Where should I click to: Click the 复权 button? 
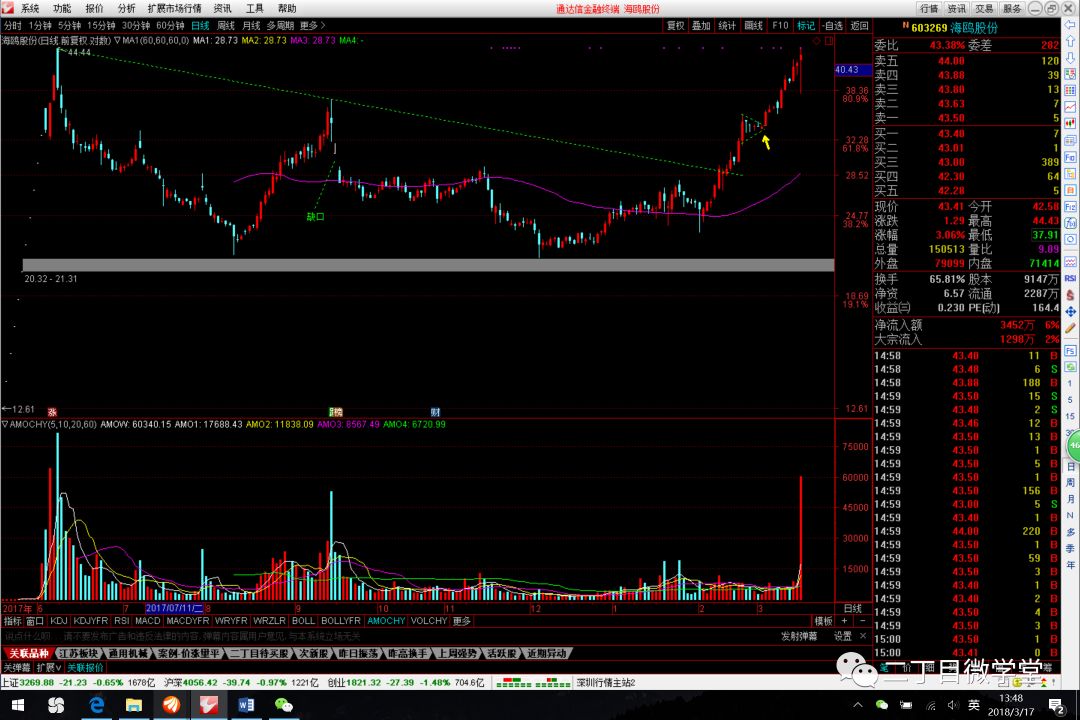click(x=675, y=25)
